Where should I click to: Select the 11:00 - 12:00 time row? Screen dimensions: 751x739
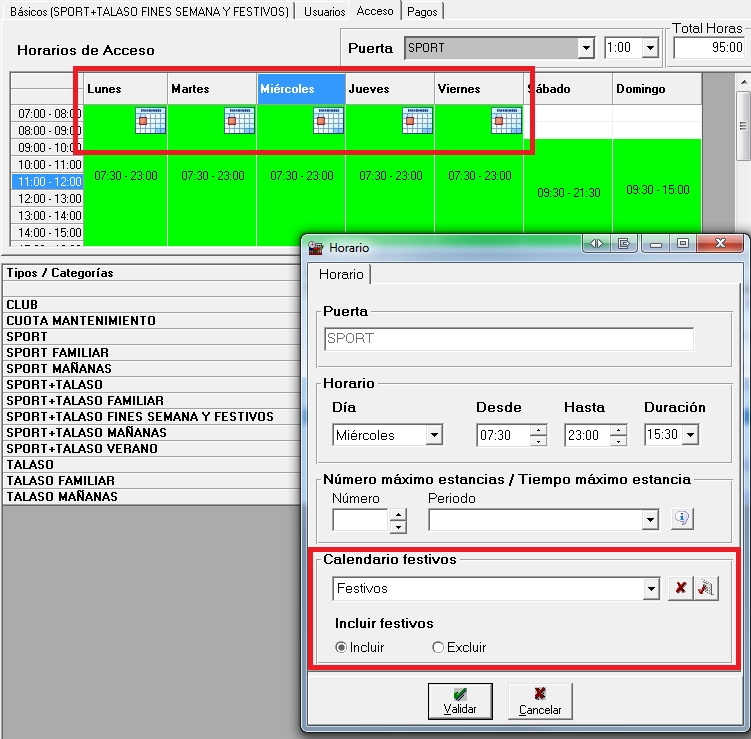pyautogui.click(x=47, y=182)
